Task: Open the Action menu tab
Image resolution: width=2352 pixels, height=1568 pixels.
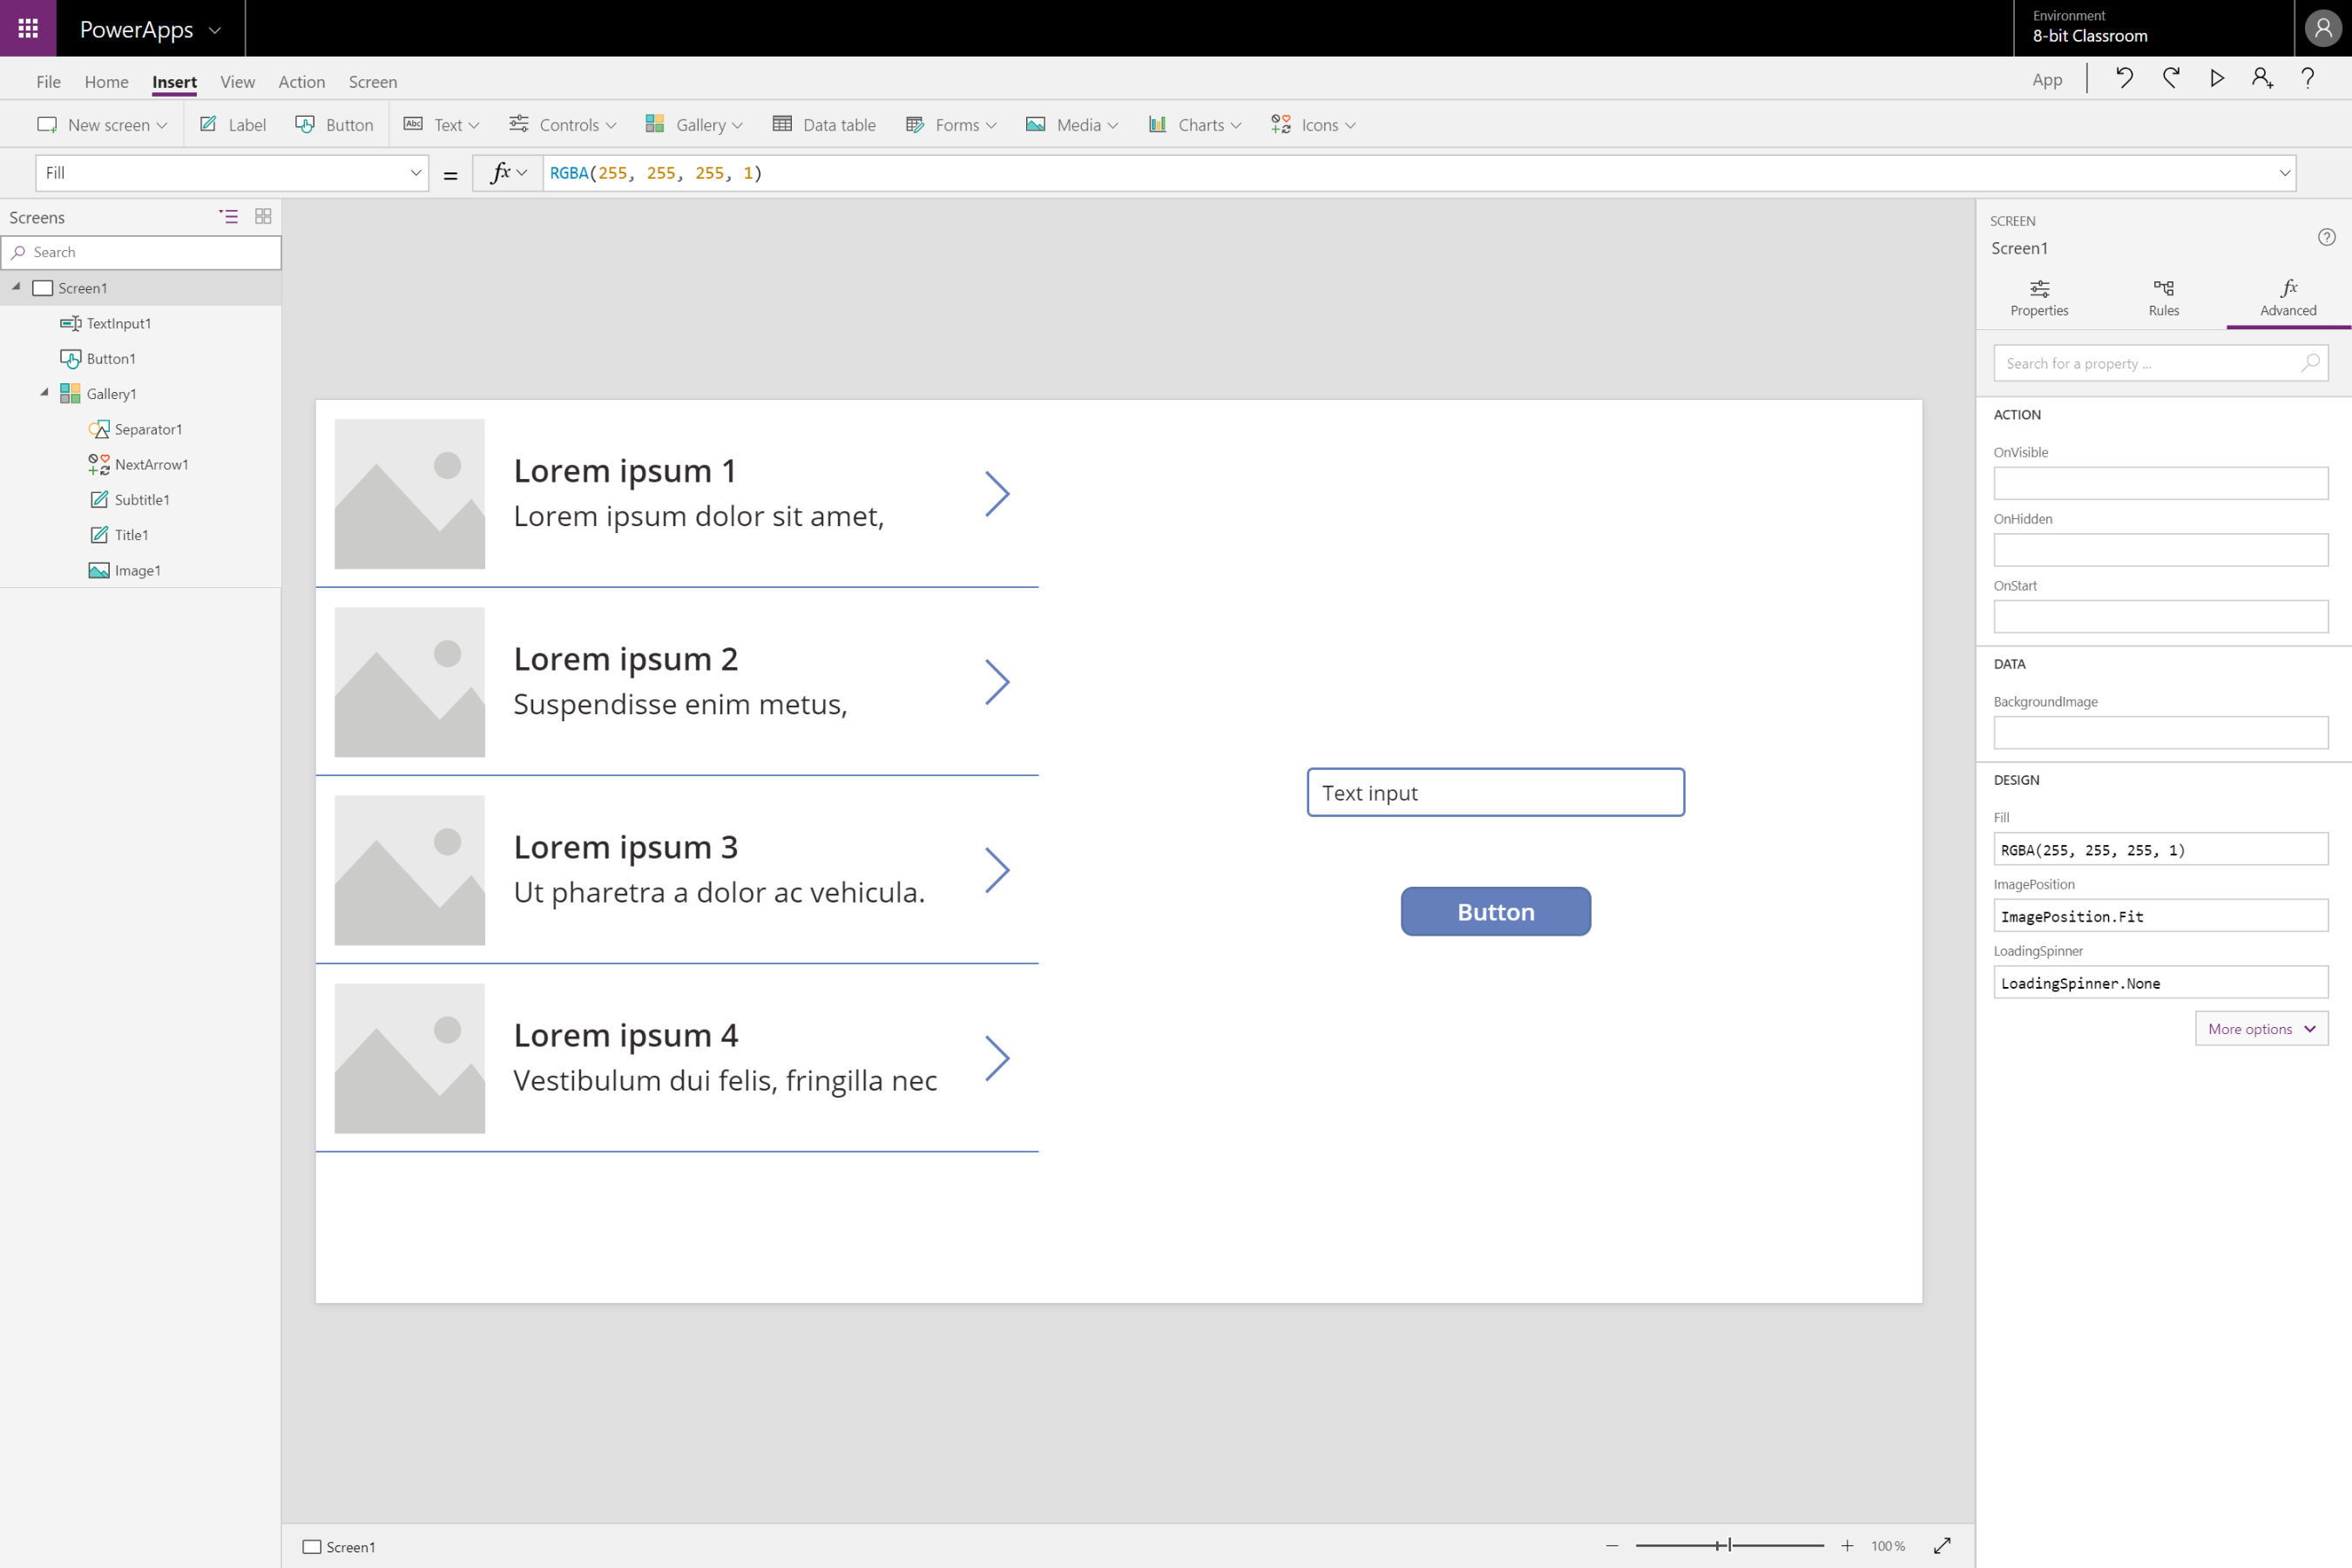Action: [x=301, y=82]
